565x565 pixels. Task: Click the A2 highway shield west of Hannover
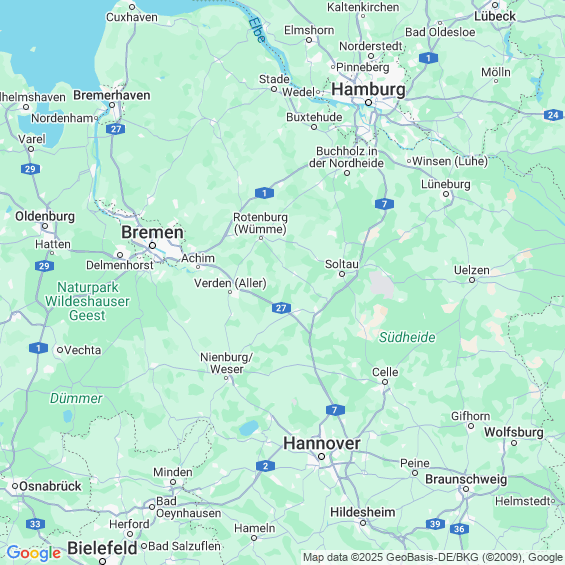(x=265, y=466)
